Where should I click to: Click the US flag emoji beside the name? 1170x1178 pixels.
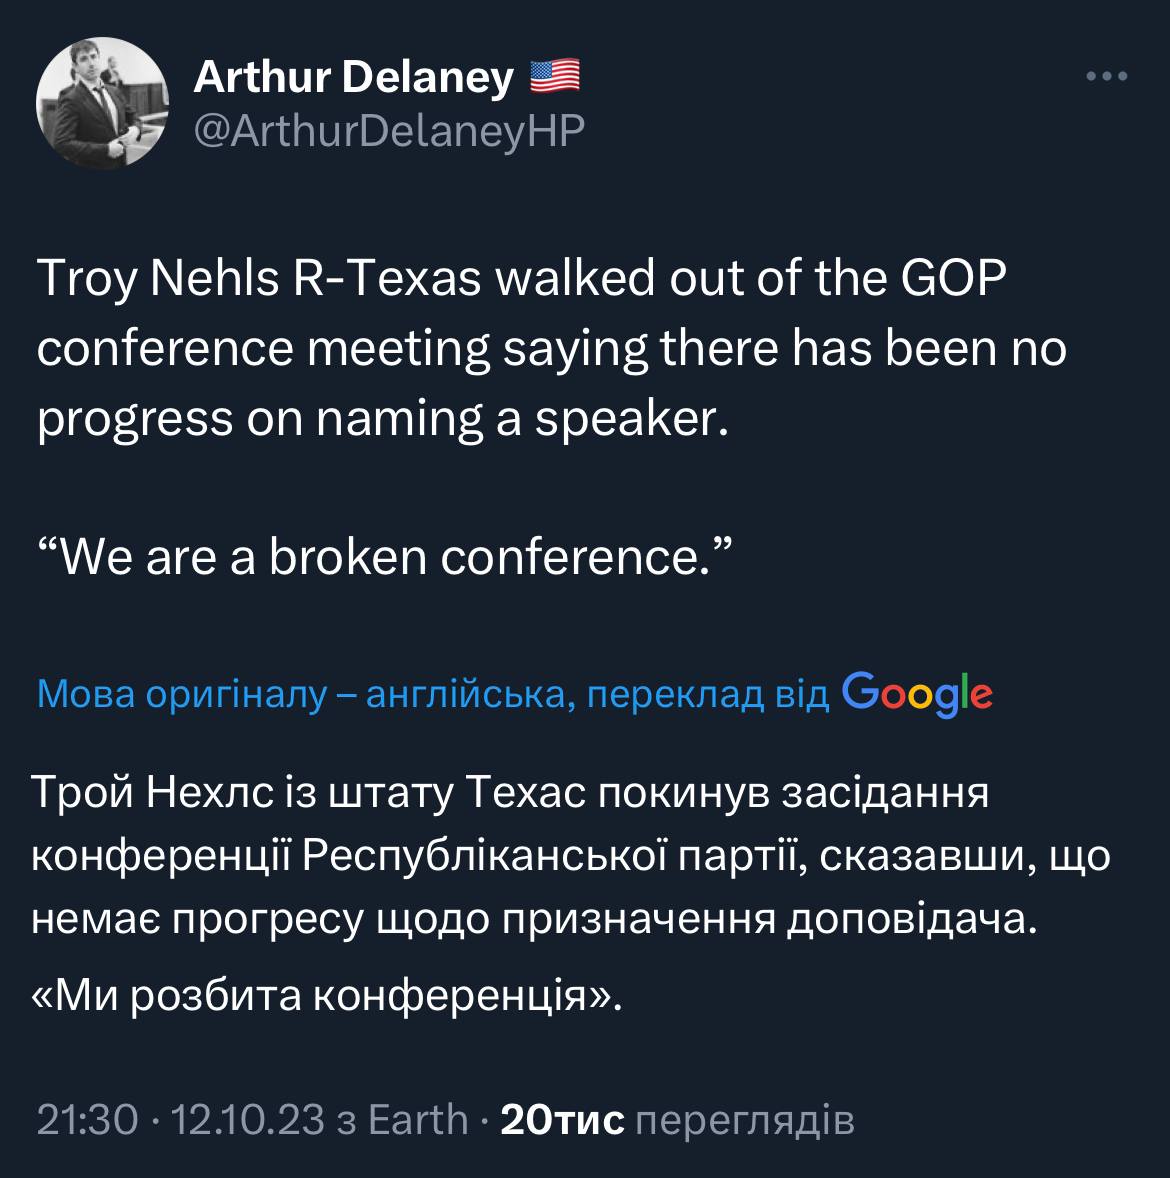click(x=554, y=77)
